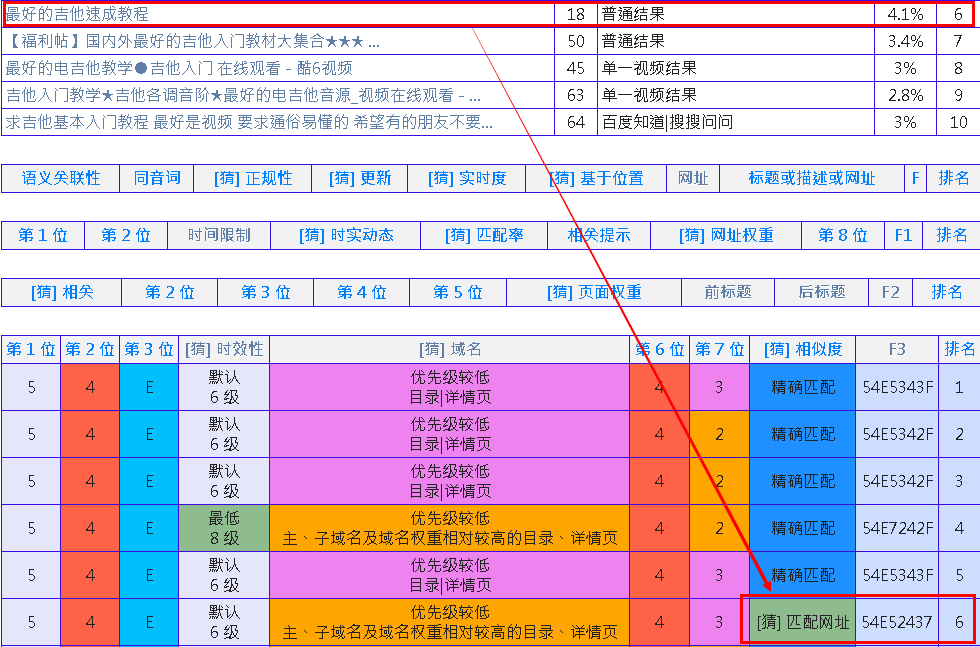Viewport: 980px width, 647px height.
Task: Open the 第 4 位 header link
Action: tap(362, 292)
